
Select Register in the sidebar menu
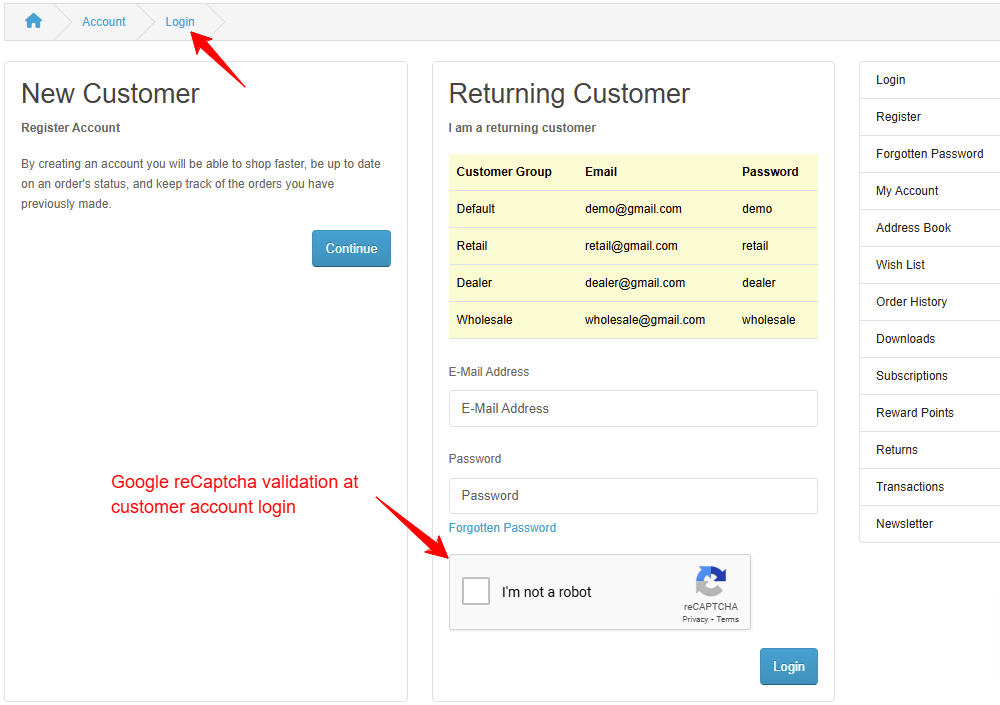(x=930, y=117)
